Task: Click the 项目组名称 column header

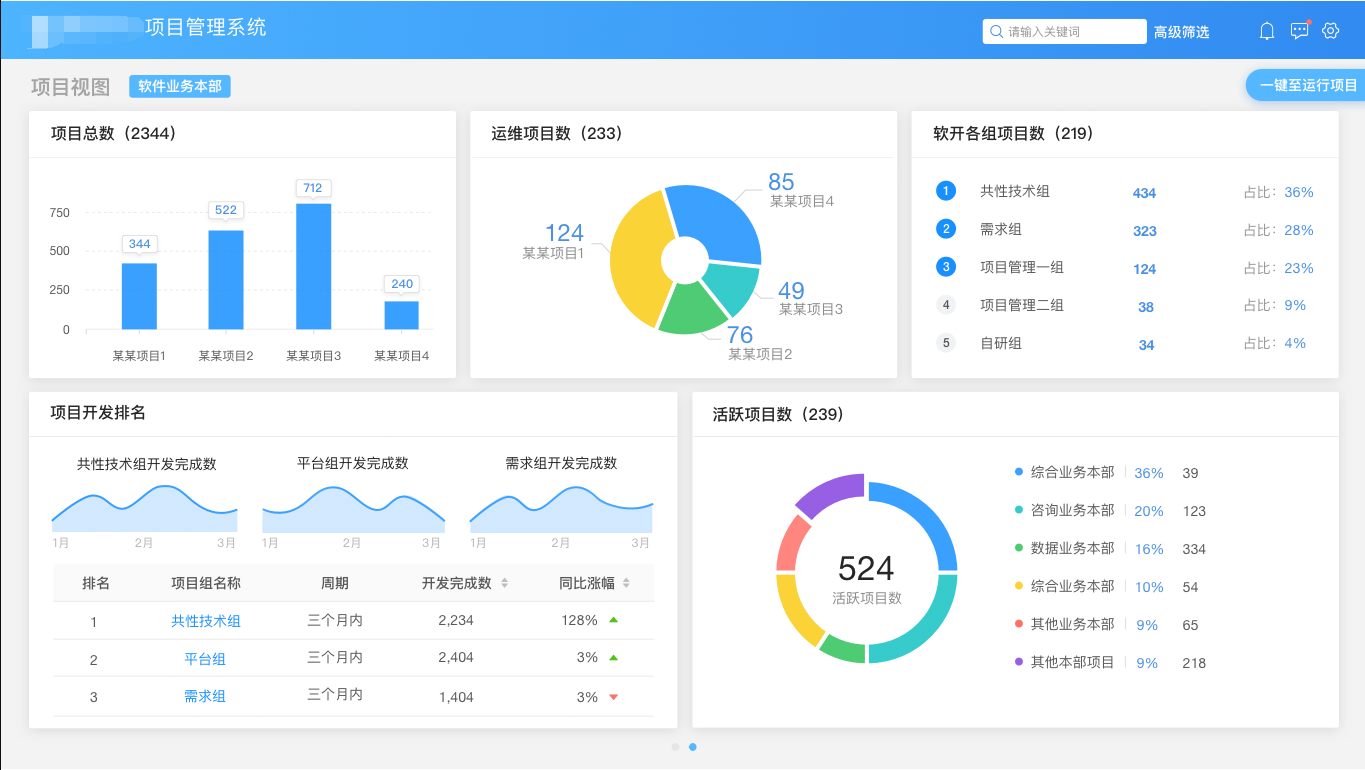Action: [206, 583]
